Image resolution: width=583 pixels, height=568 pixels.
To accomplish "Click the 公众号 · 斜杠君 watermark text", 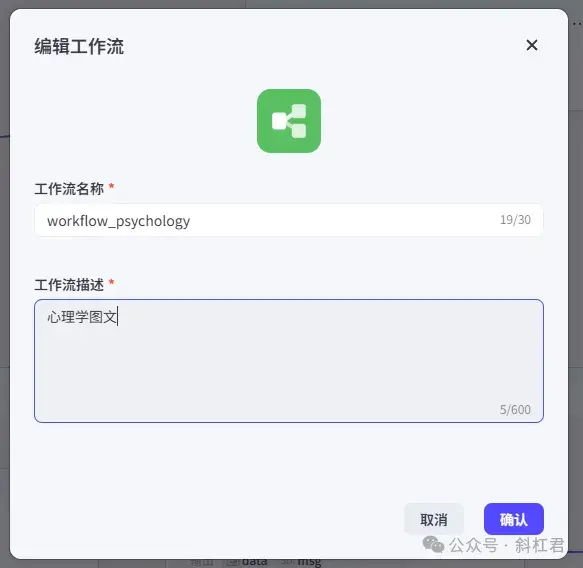I will (506, 545).
